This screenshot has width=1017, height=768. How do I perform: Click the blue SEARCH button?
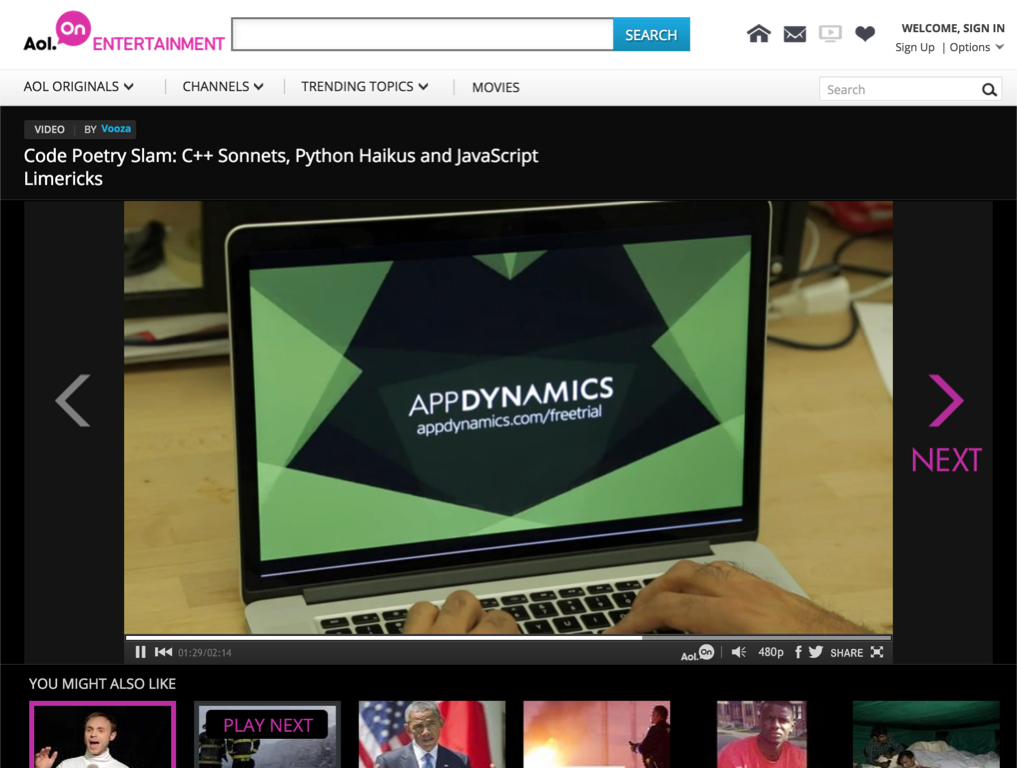tap(651, 34)
